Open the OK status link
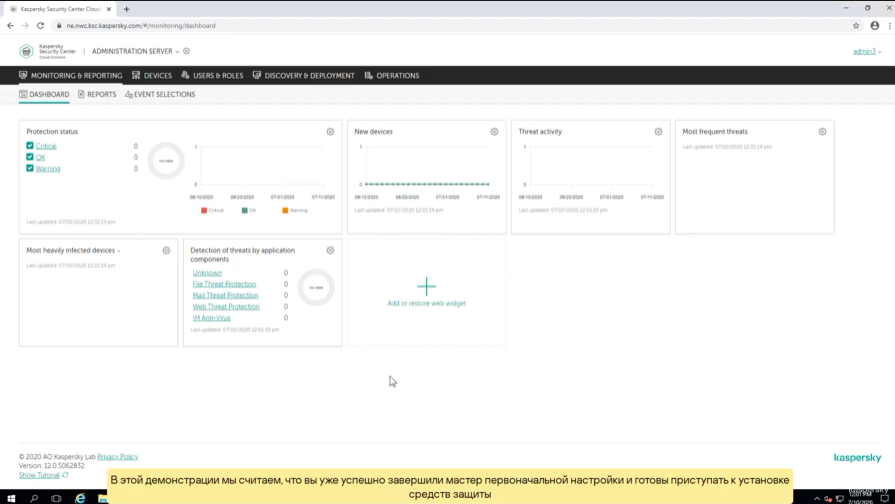This screenshot has width=895, height=504. (41, 158)
